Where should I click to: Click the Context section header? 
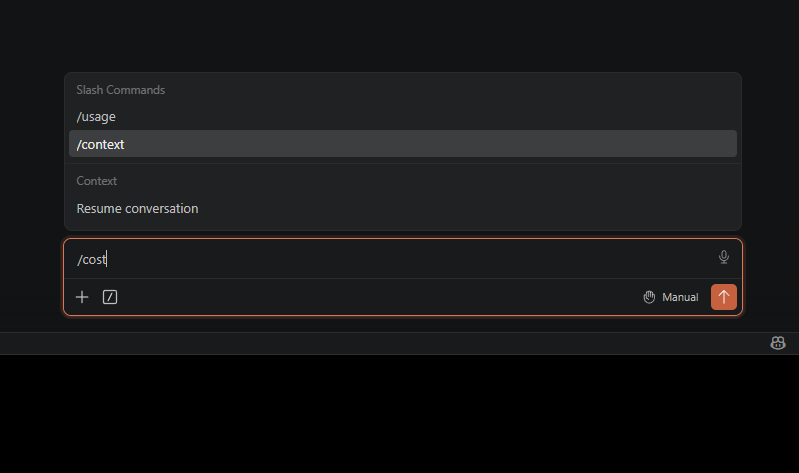(97, 181)
